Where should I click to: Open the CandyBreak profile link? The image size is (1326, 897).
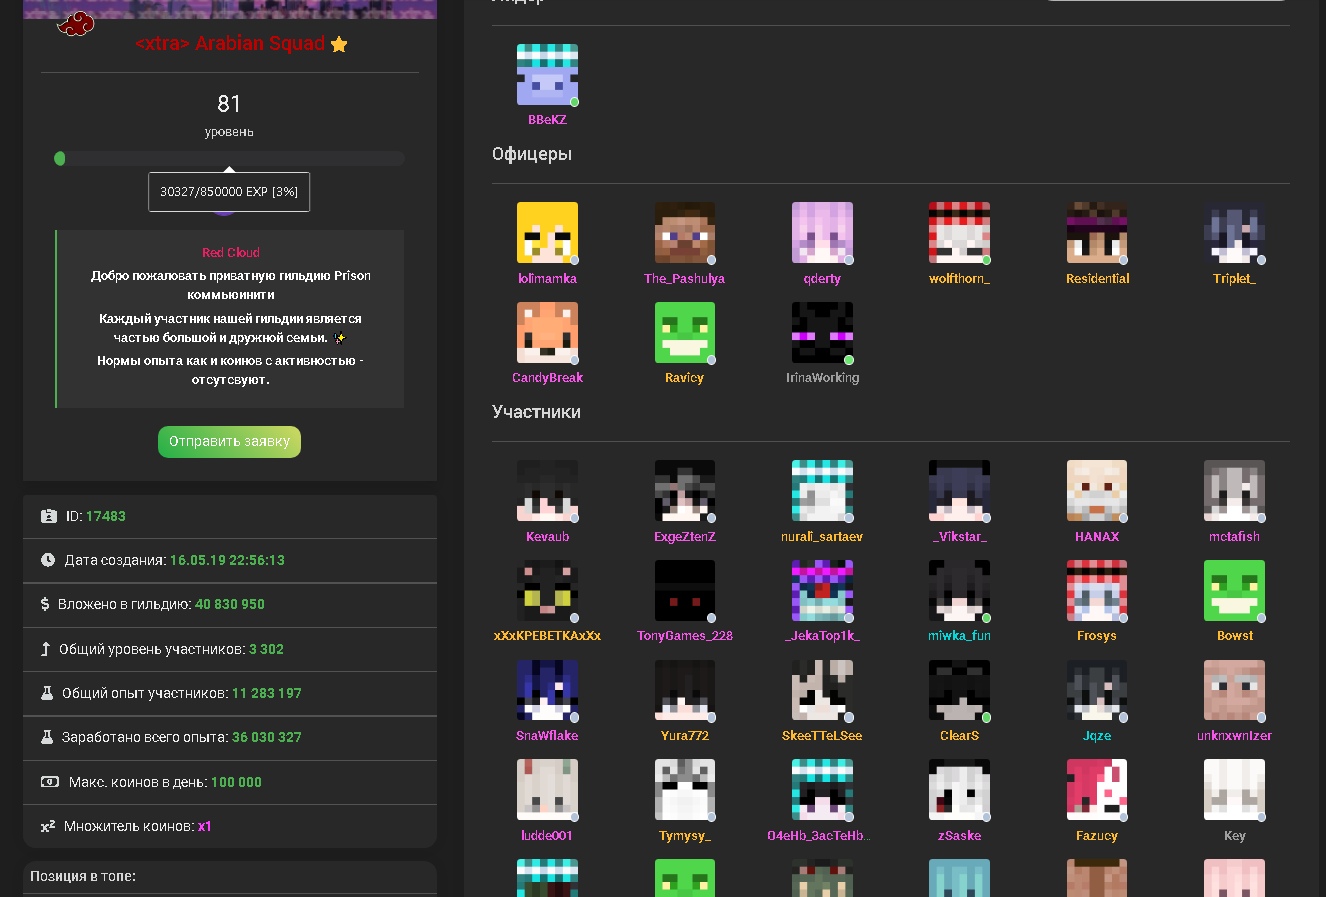click(547, 378)
